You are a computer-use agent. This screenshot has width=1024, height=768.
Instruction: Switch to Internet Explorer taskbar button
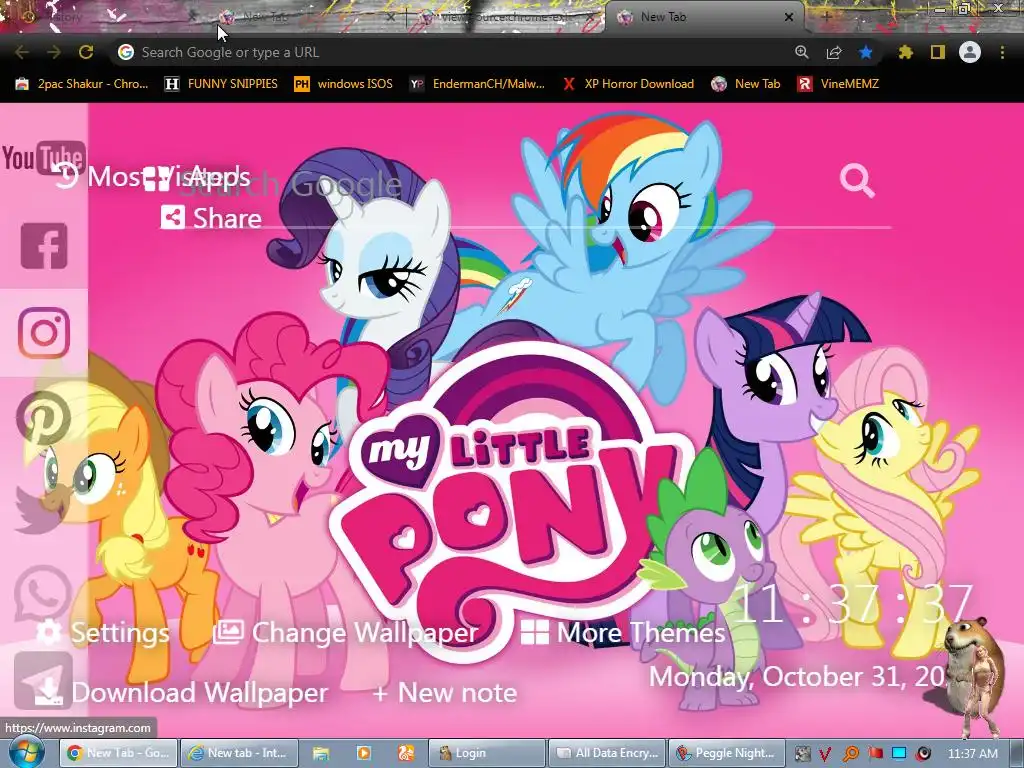point(239,753)
